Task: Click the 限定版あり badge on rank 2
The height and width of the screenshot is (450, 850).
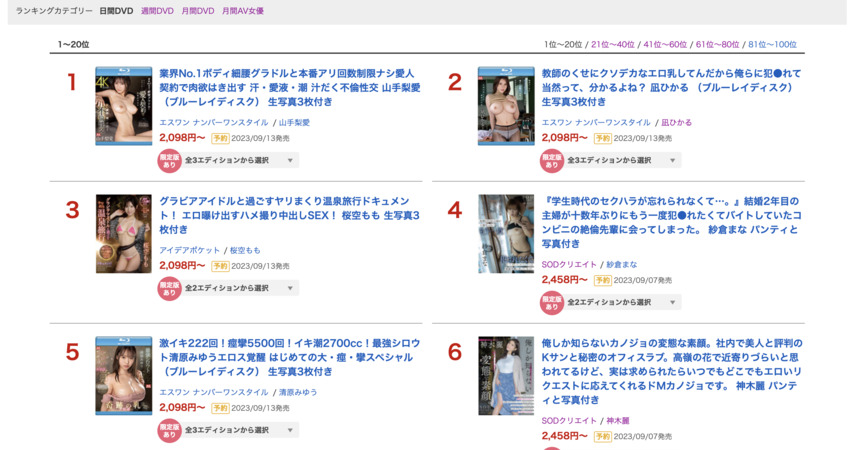Action: click(x=552, y=160)
